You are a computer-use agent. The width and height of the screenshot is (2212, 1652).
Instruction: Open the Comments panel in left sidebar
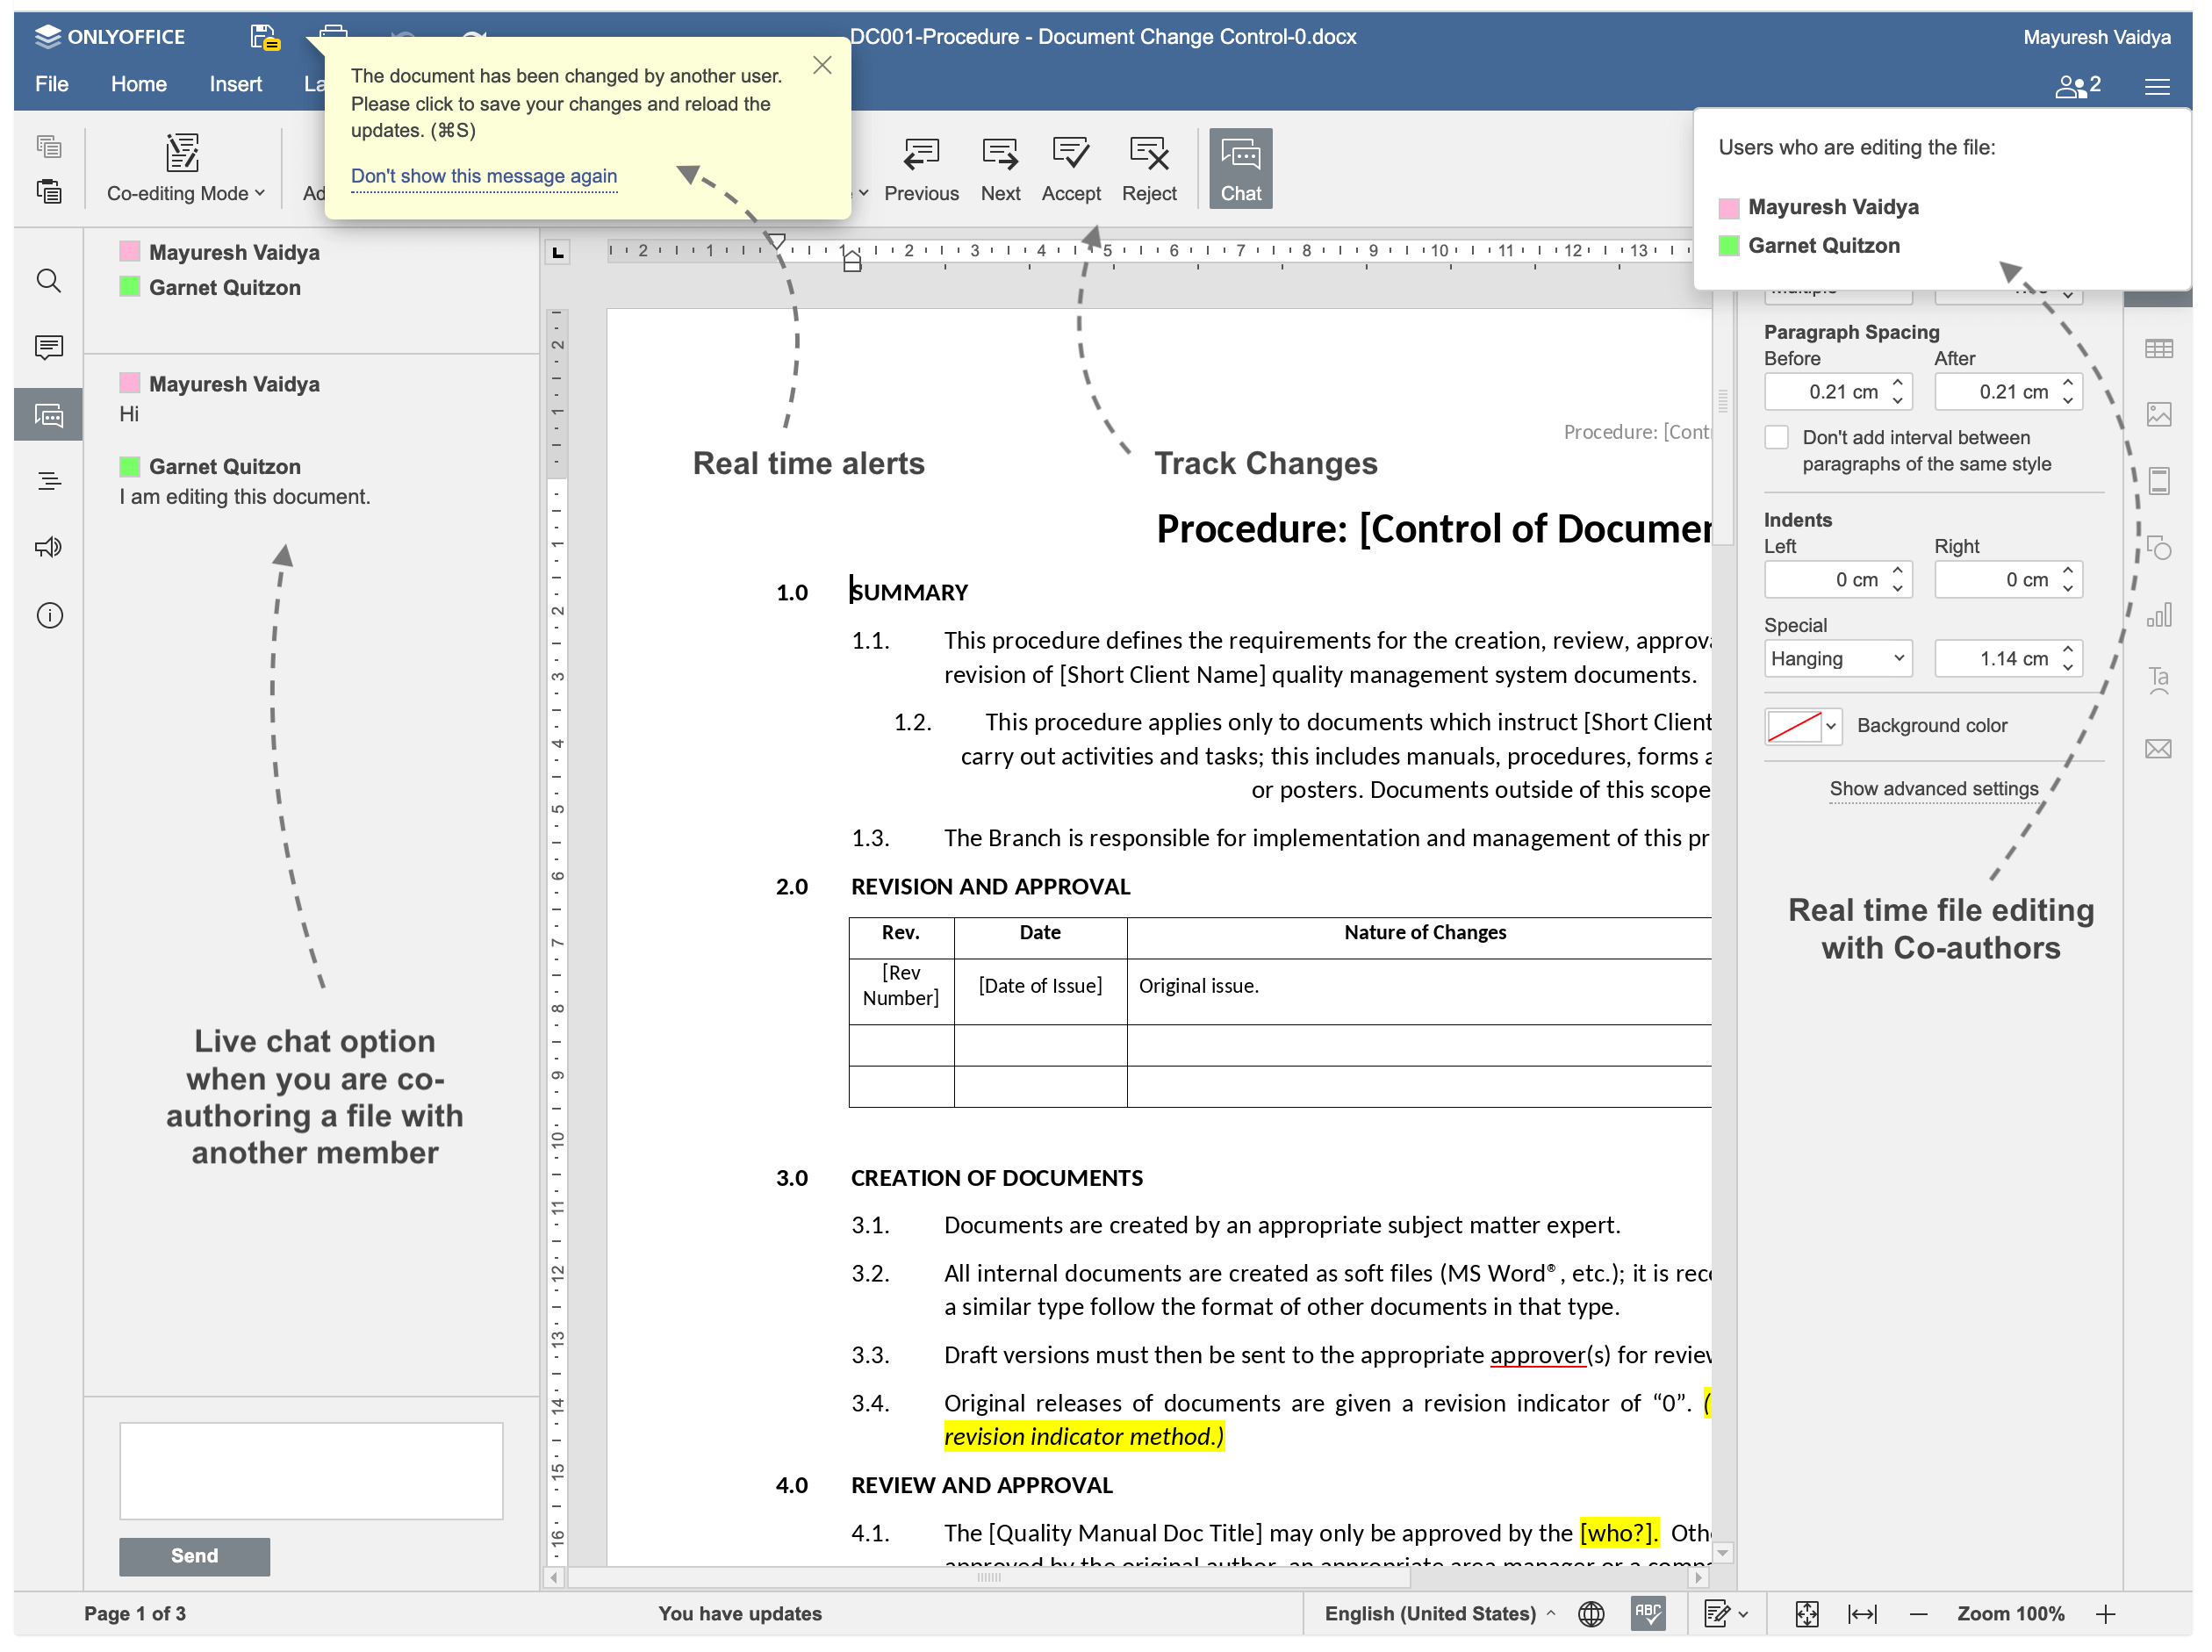pyautogui.click(x=49, y=347)
